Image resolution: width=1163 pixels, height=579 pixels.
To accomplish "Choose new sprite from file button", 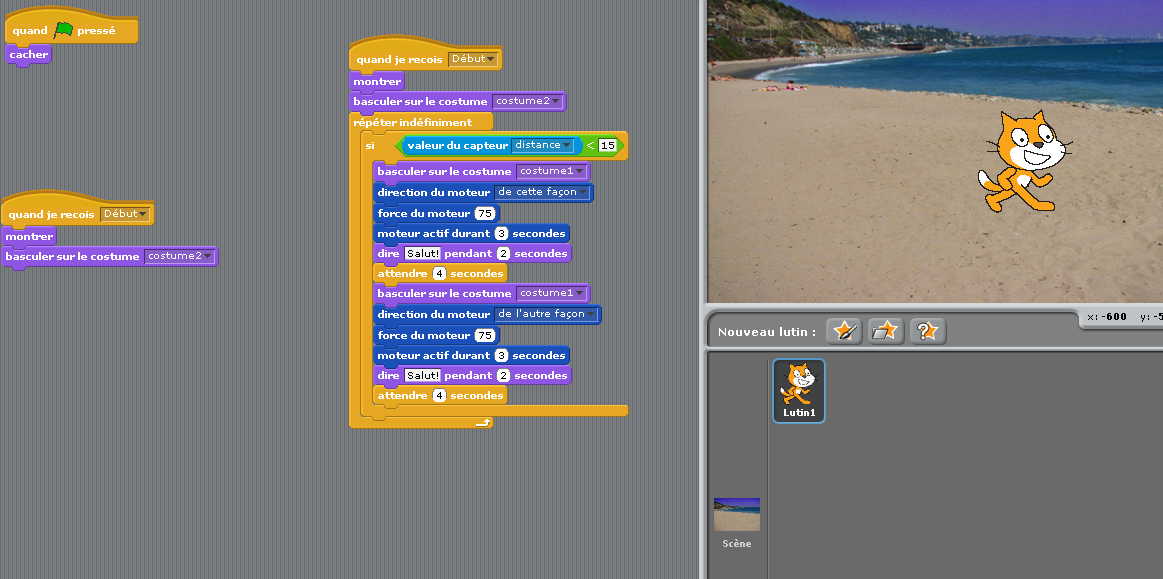I will [886, 331].
